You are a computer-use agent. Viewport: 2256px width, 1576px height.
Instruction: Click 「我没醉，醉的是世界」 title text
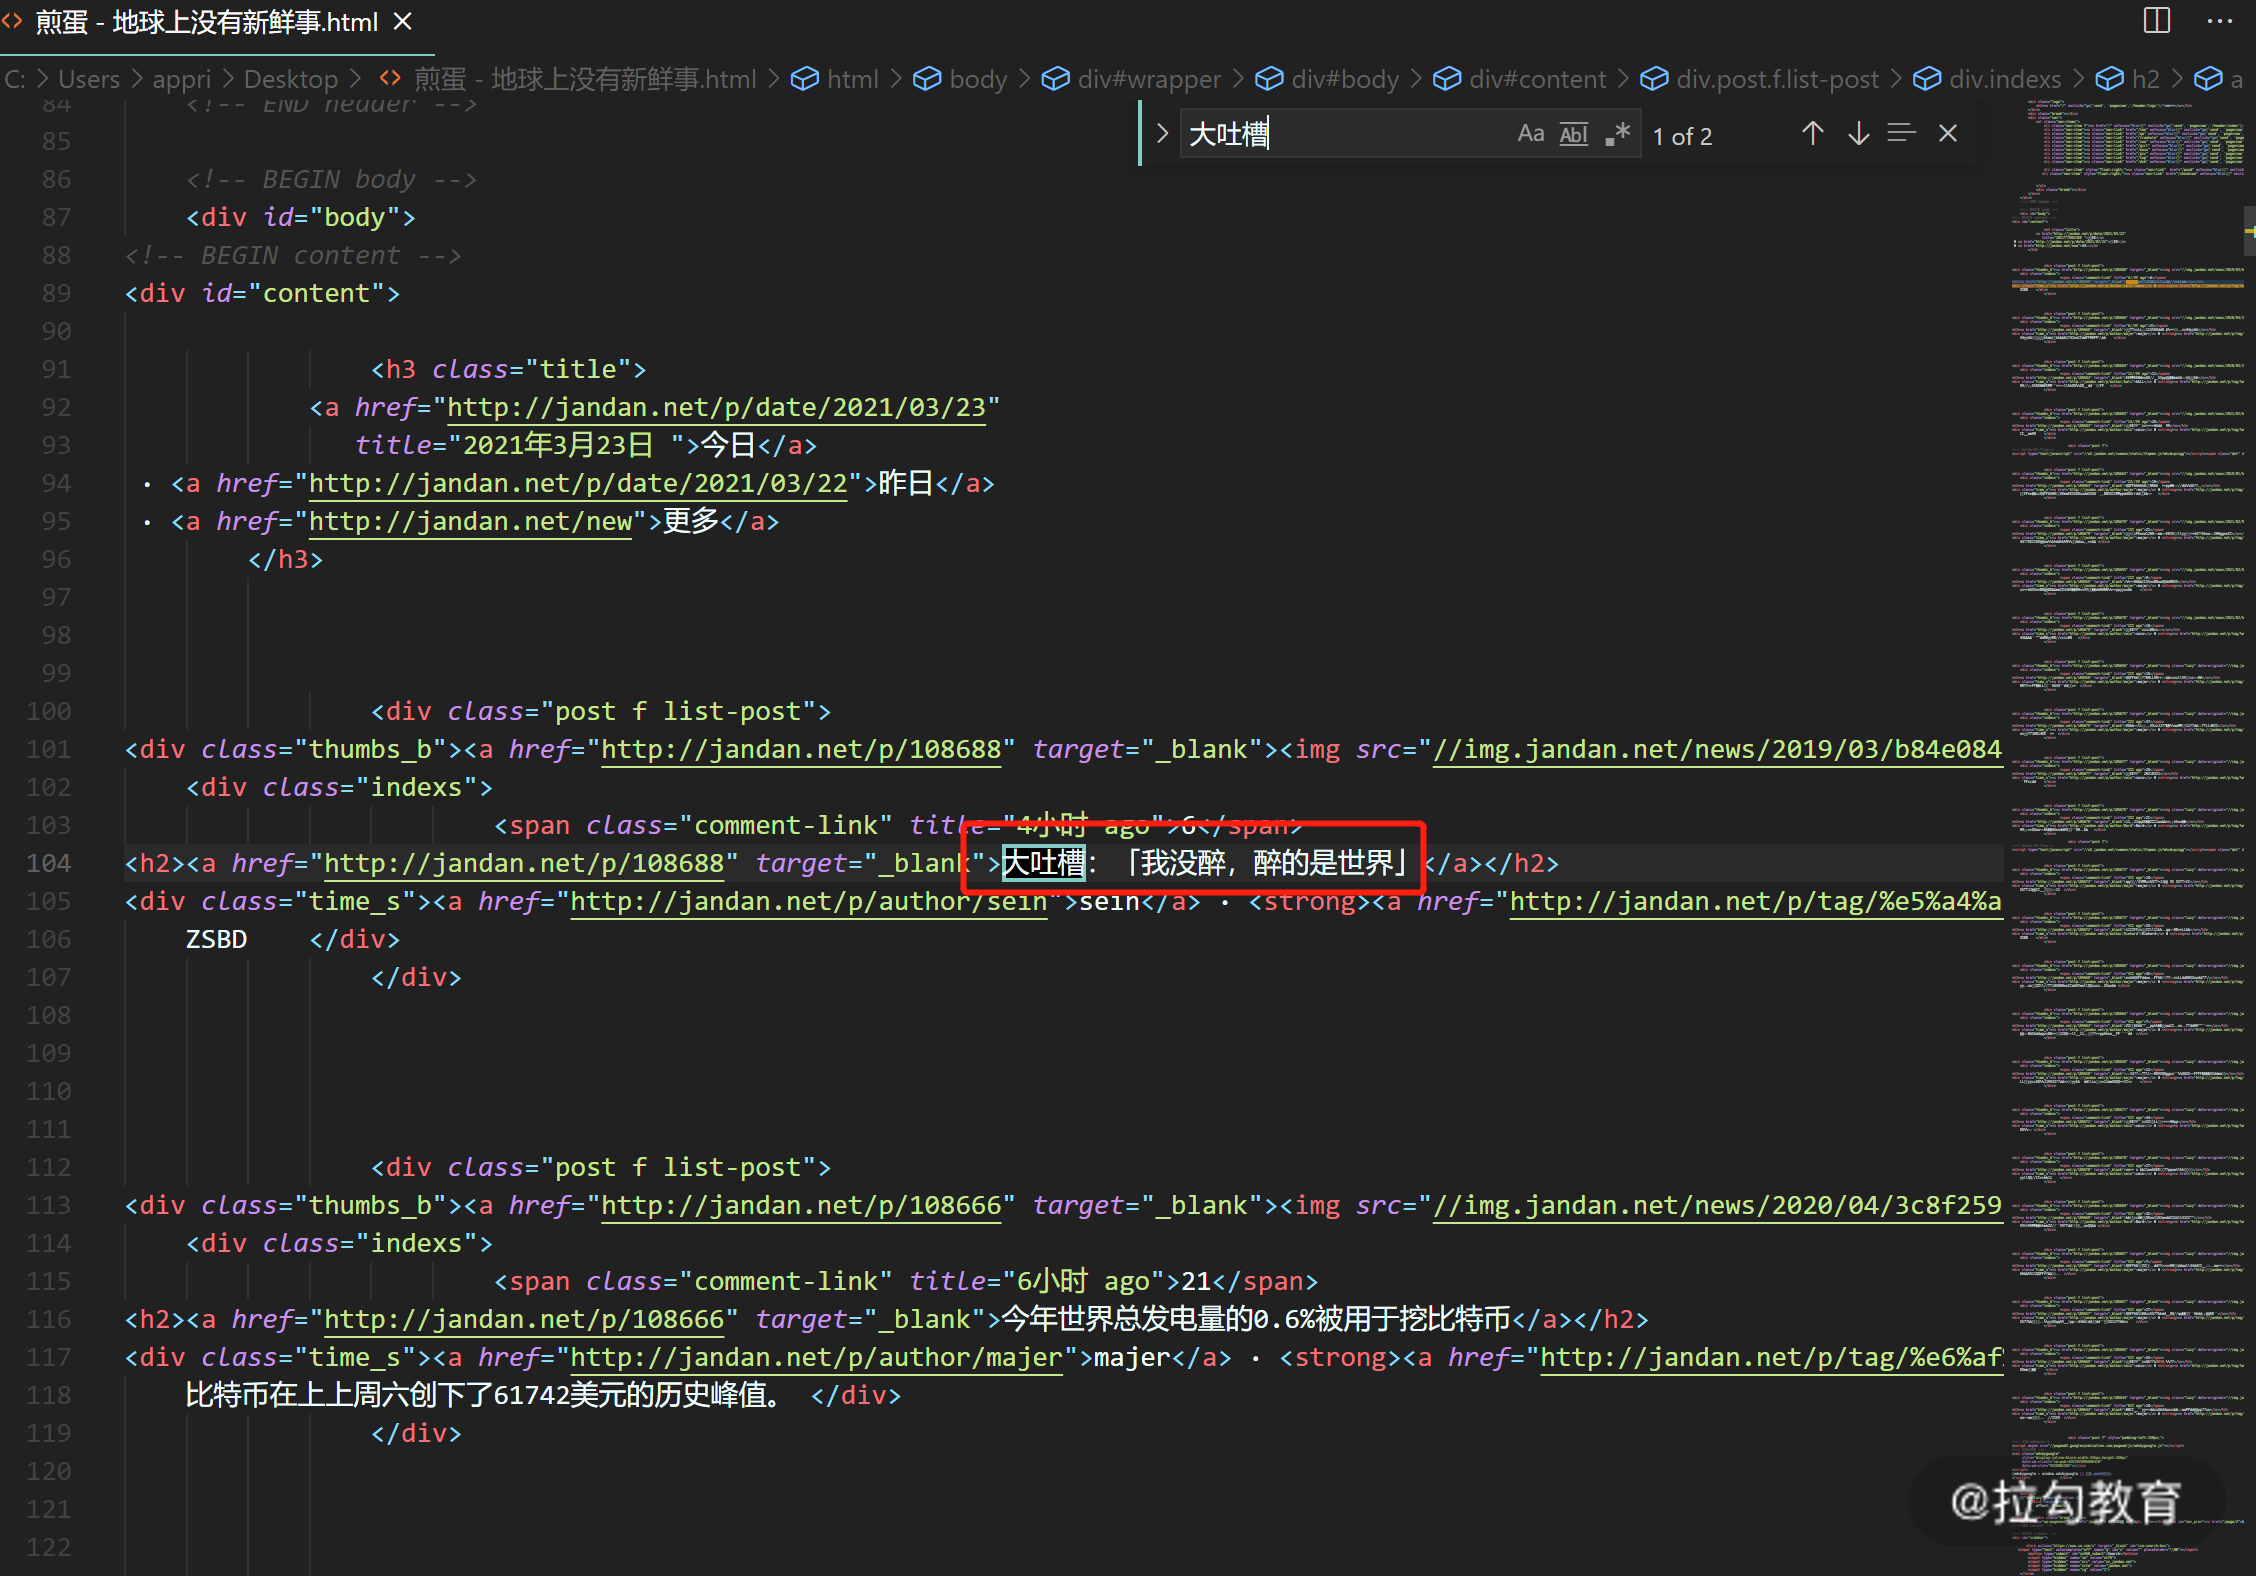(1268, 863)
